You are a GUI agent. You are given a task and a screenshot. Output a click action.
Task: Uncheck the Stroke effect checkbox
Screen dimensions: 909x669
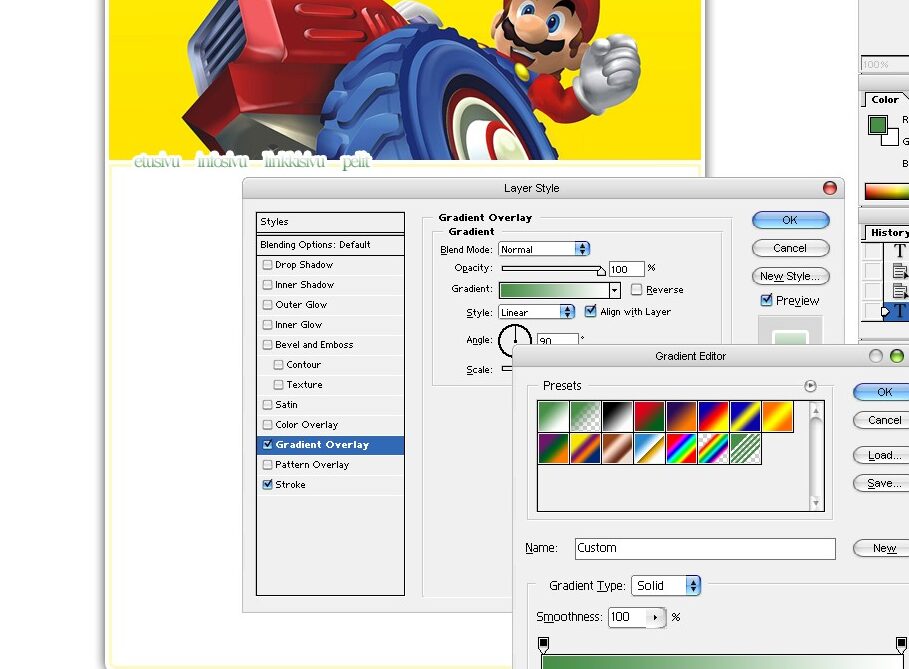pyautogui.click(x=267, y=485)
